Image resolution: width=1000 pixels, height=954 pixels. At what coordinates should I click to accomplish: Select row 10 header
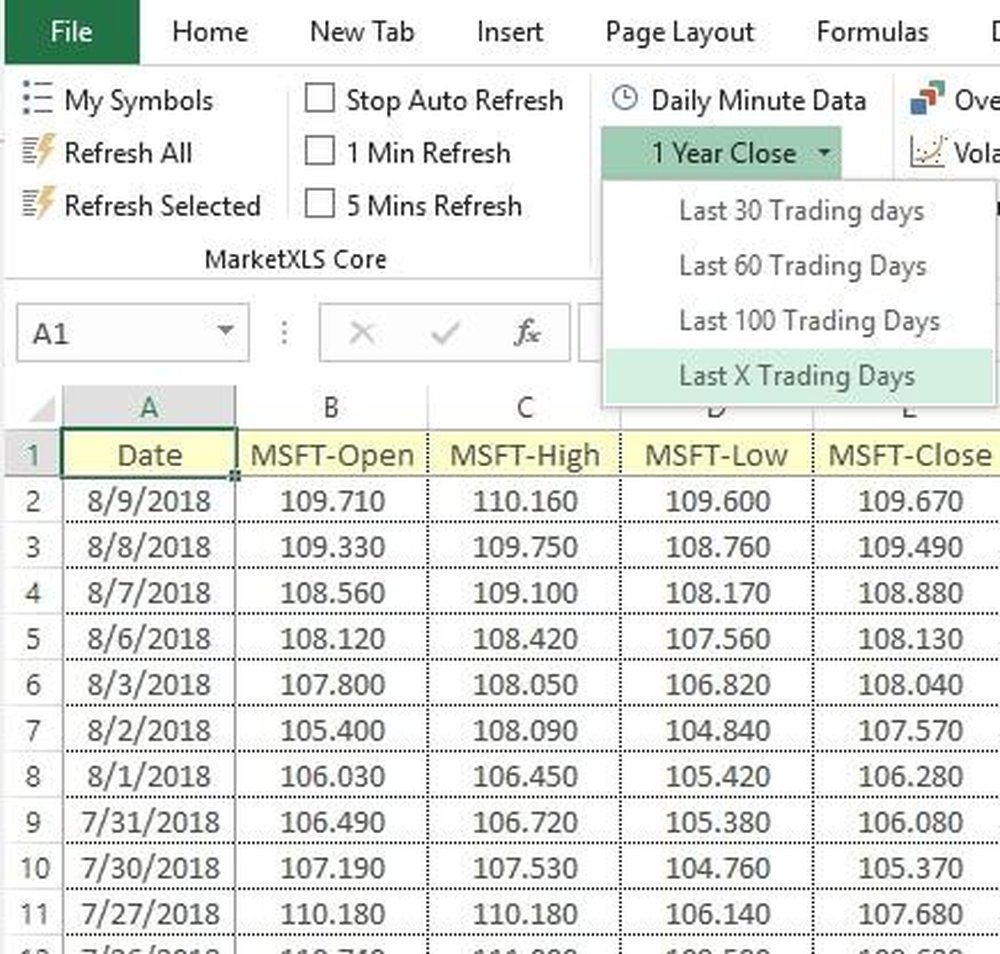click(x=33, y=868)
